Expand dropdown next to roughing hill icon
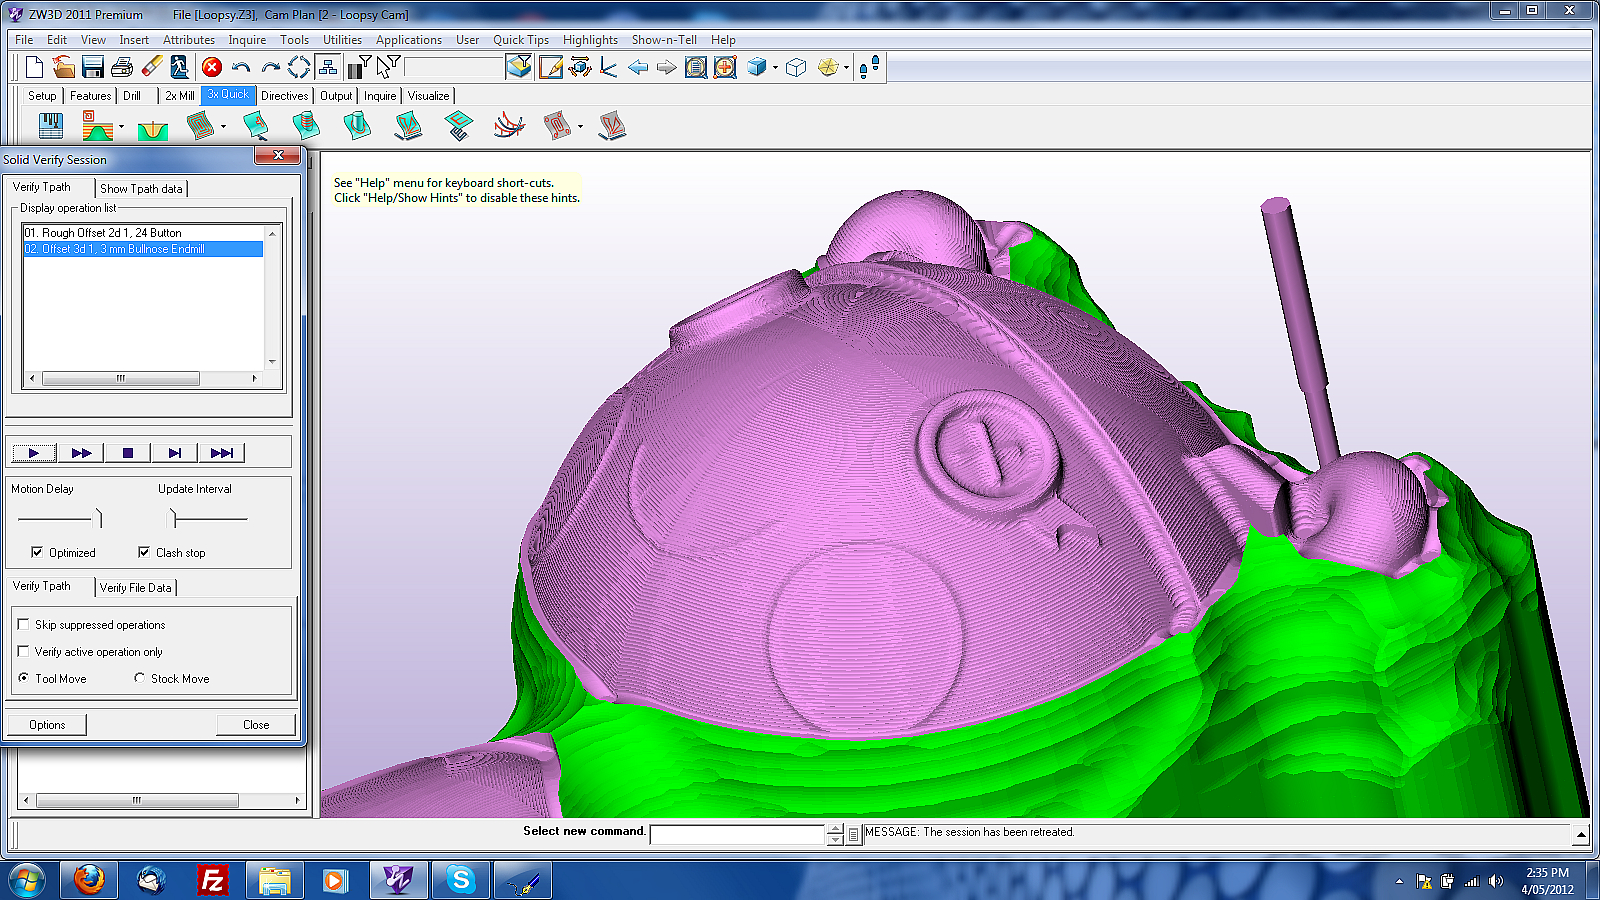This screenshot has height=900, width=1600. (x=121, y=127)
